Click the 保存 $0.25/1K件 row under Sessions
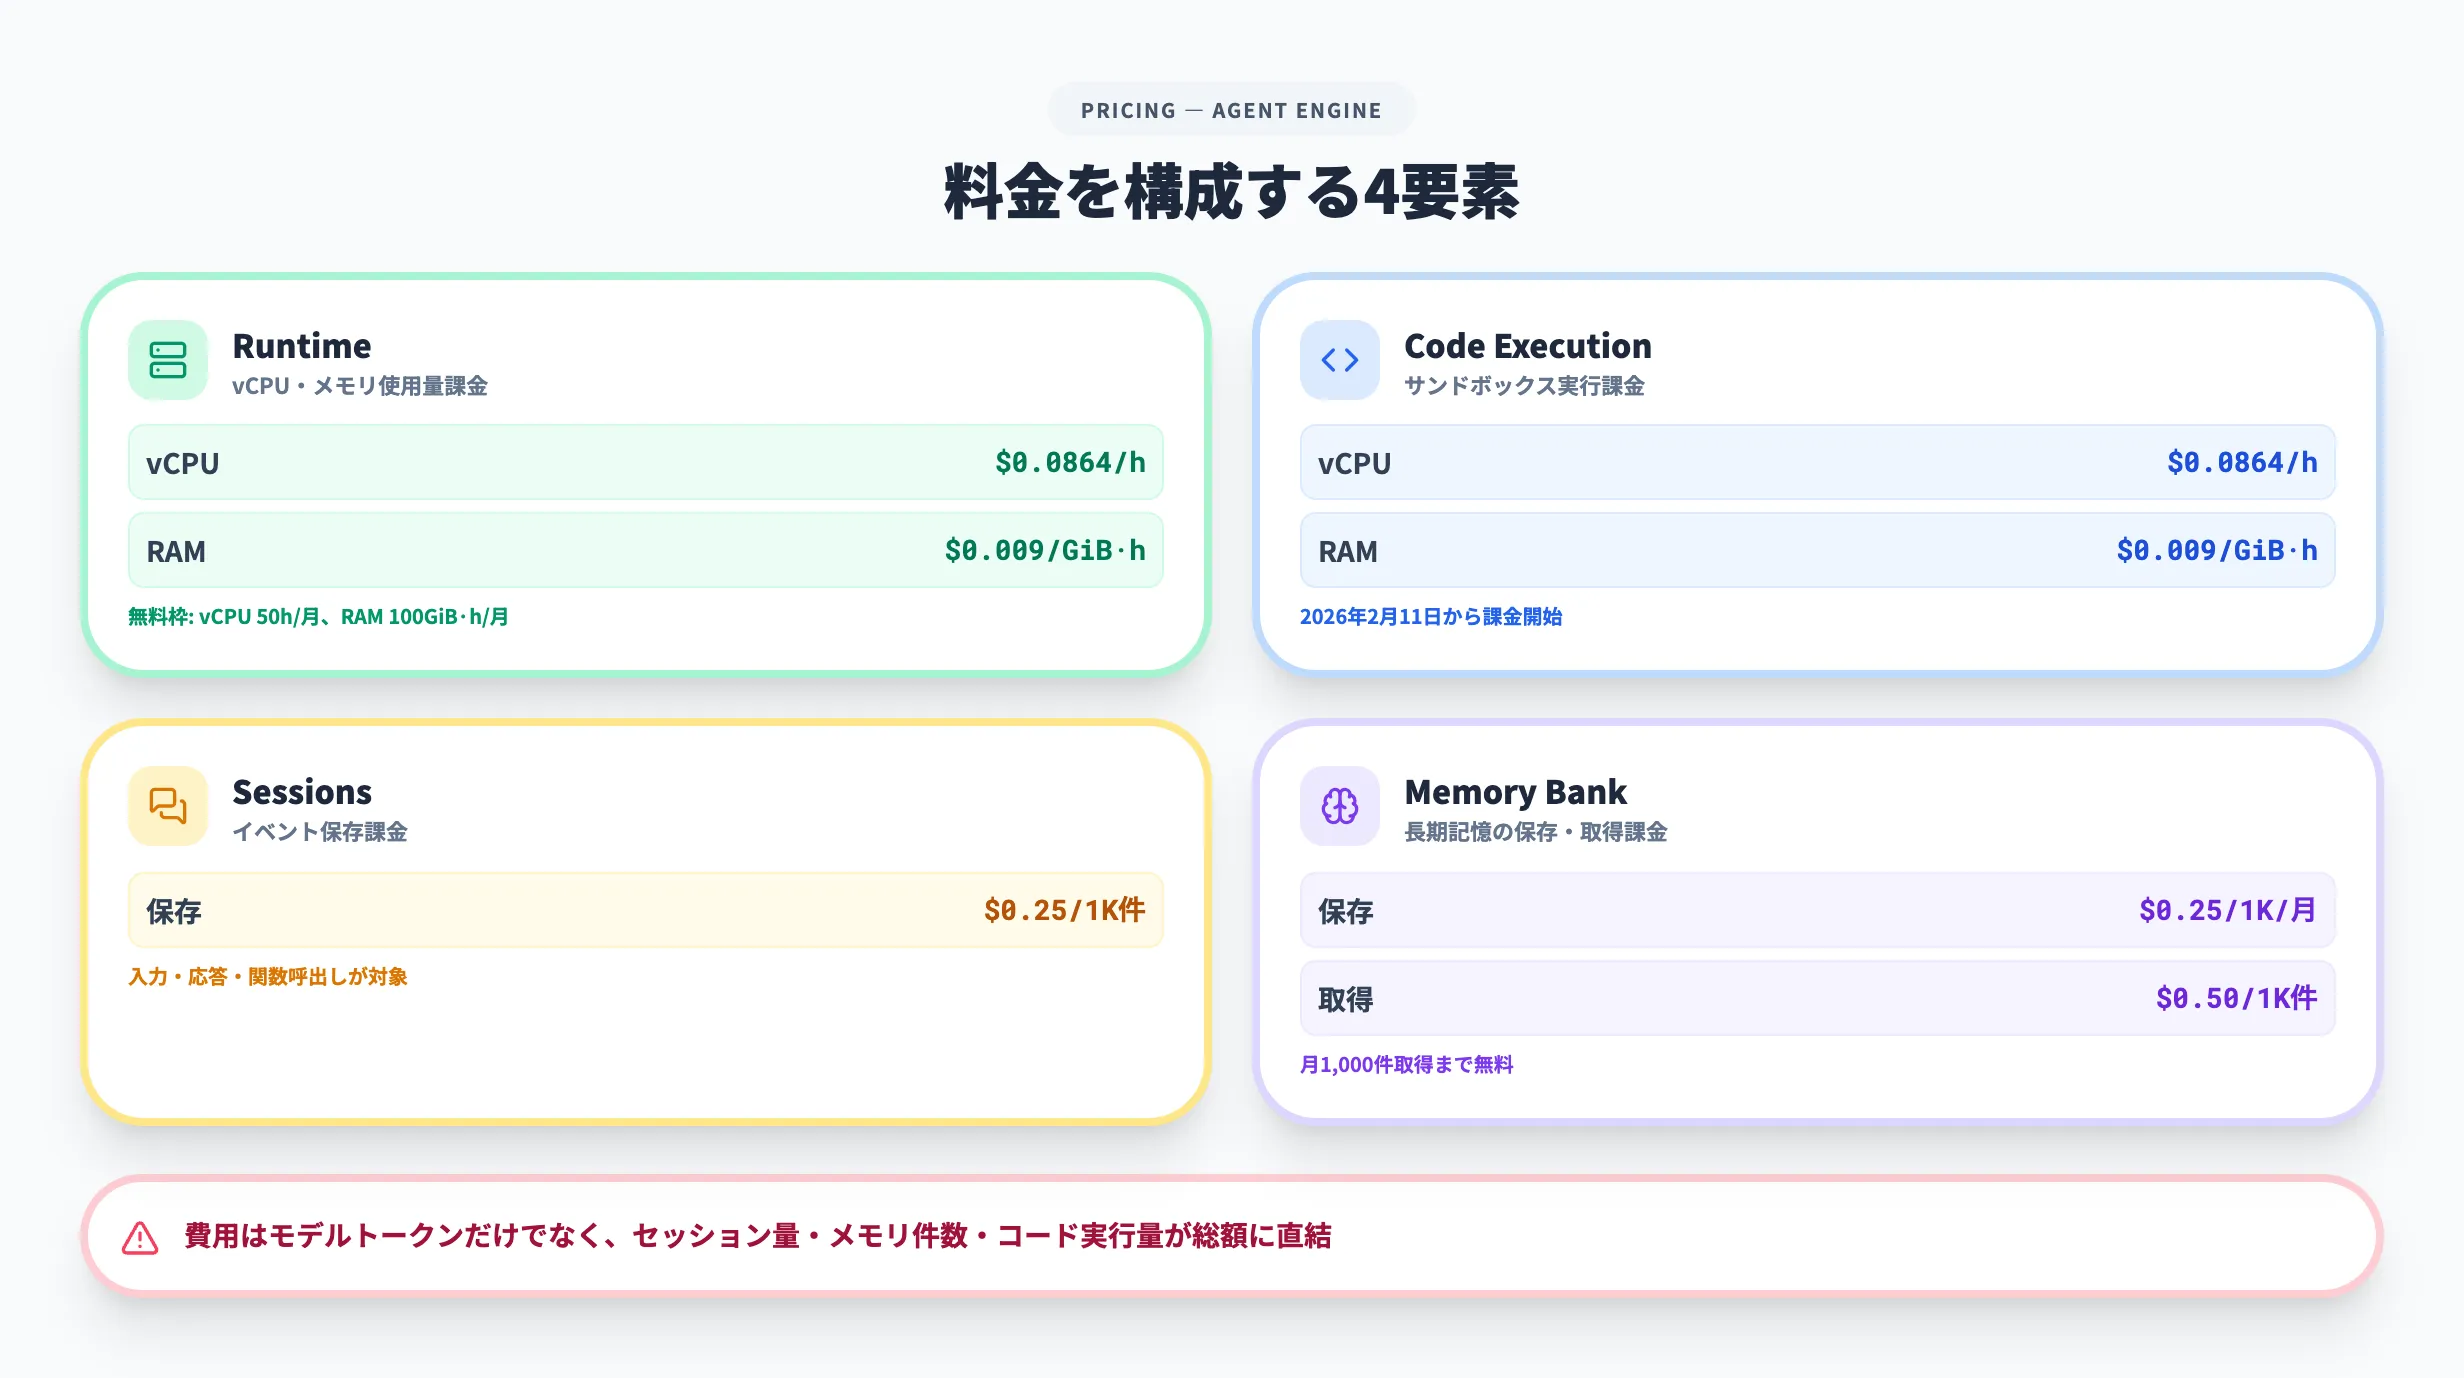 click(645, 910)
